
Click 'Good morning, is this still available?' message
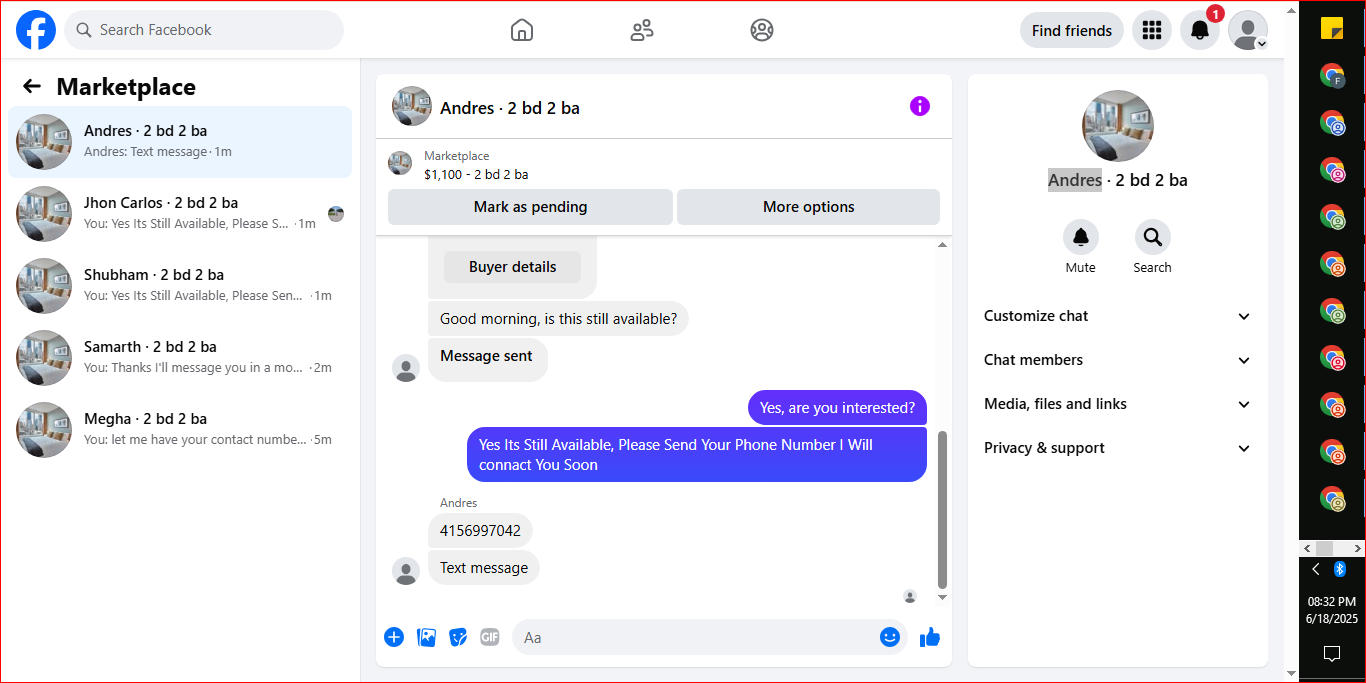[558, 319]
